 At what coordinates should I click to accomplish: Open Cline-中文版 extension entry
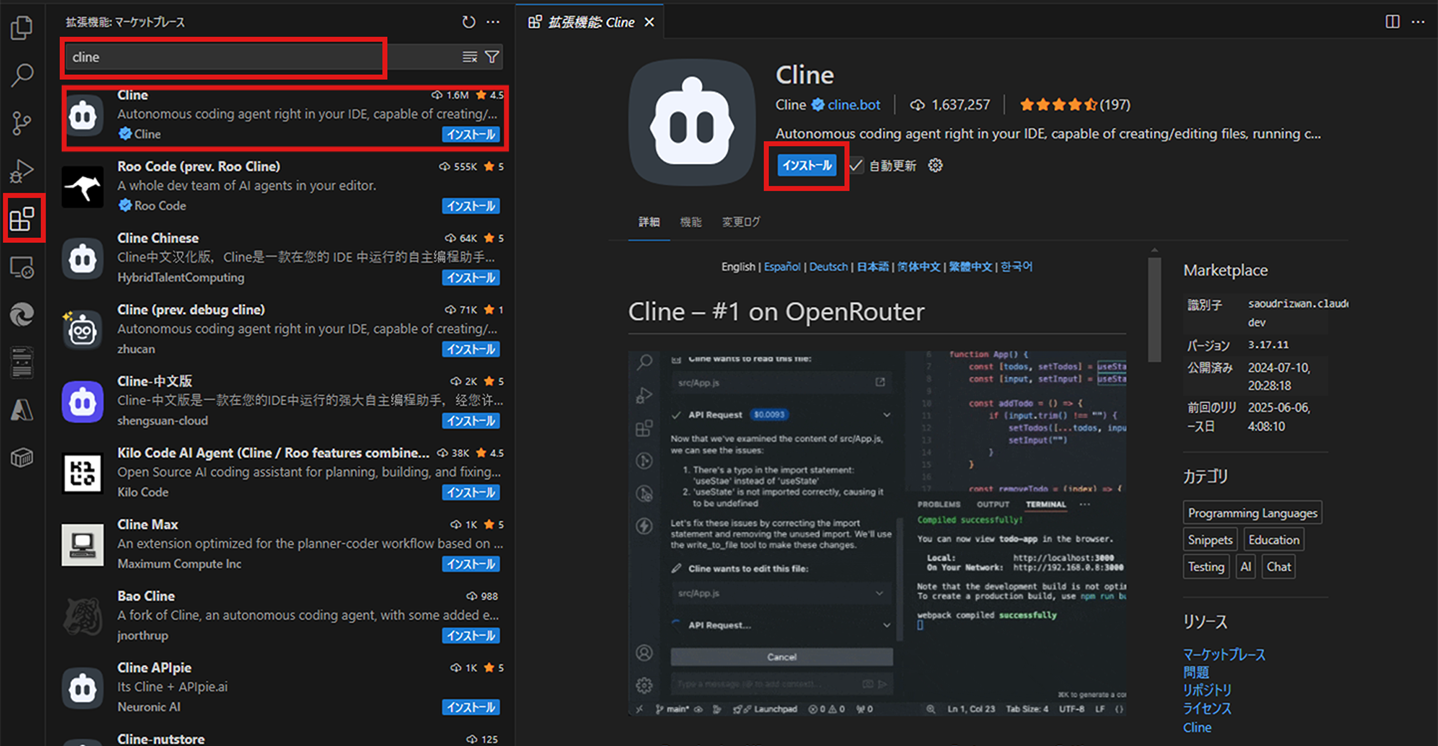283,401
